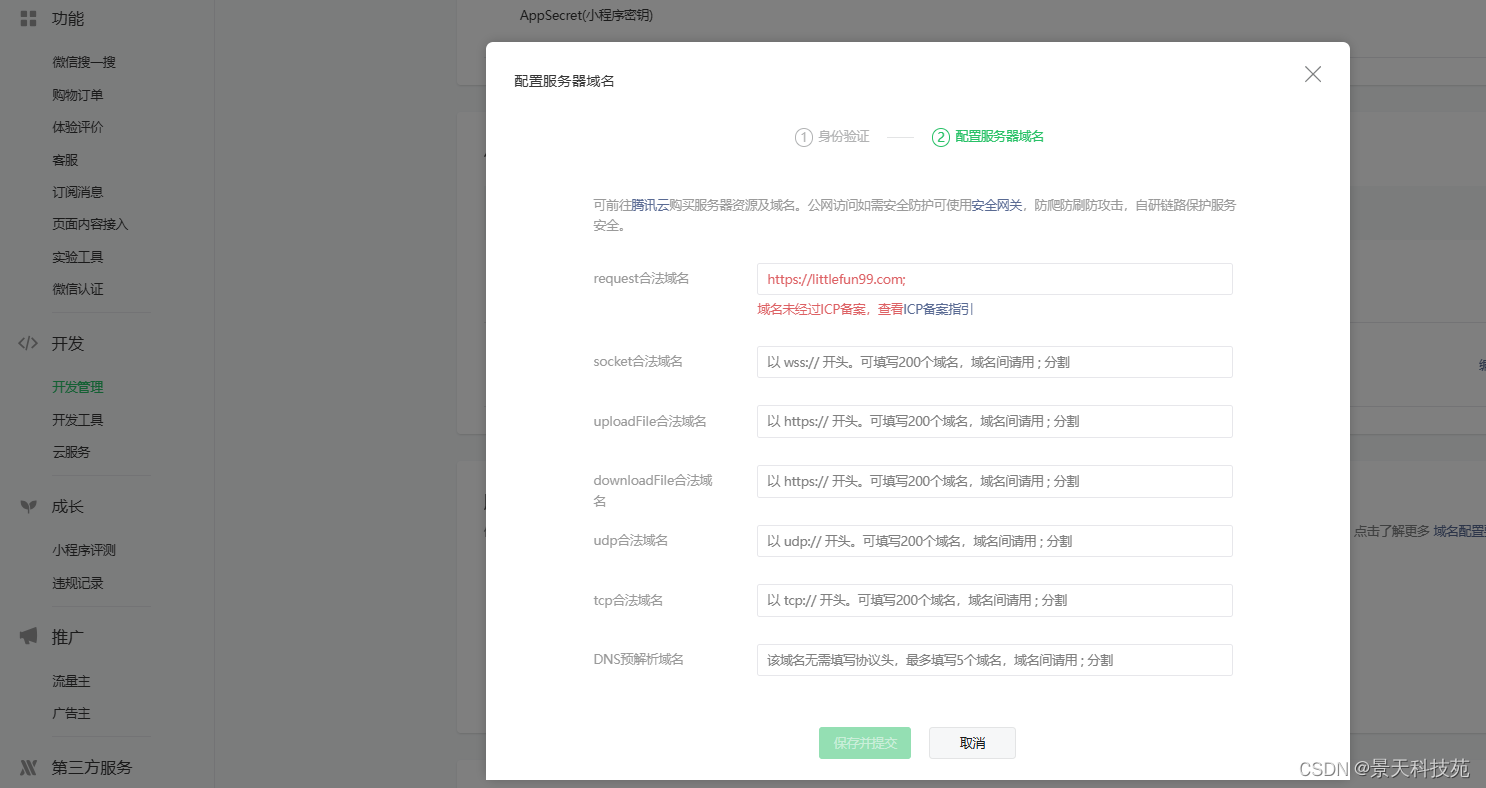Click the request合法域名 input field

(994, 279)
